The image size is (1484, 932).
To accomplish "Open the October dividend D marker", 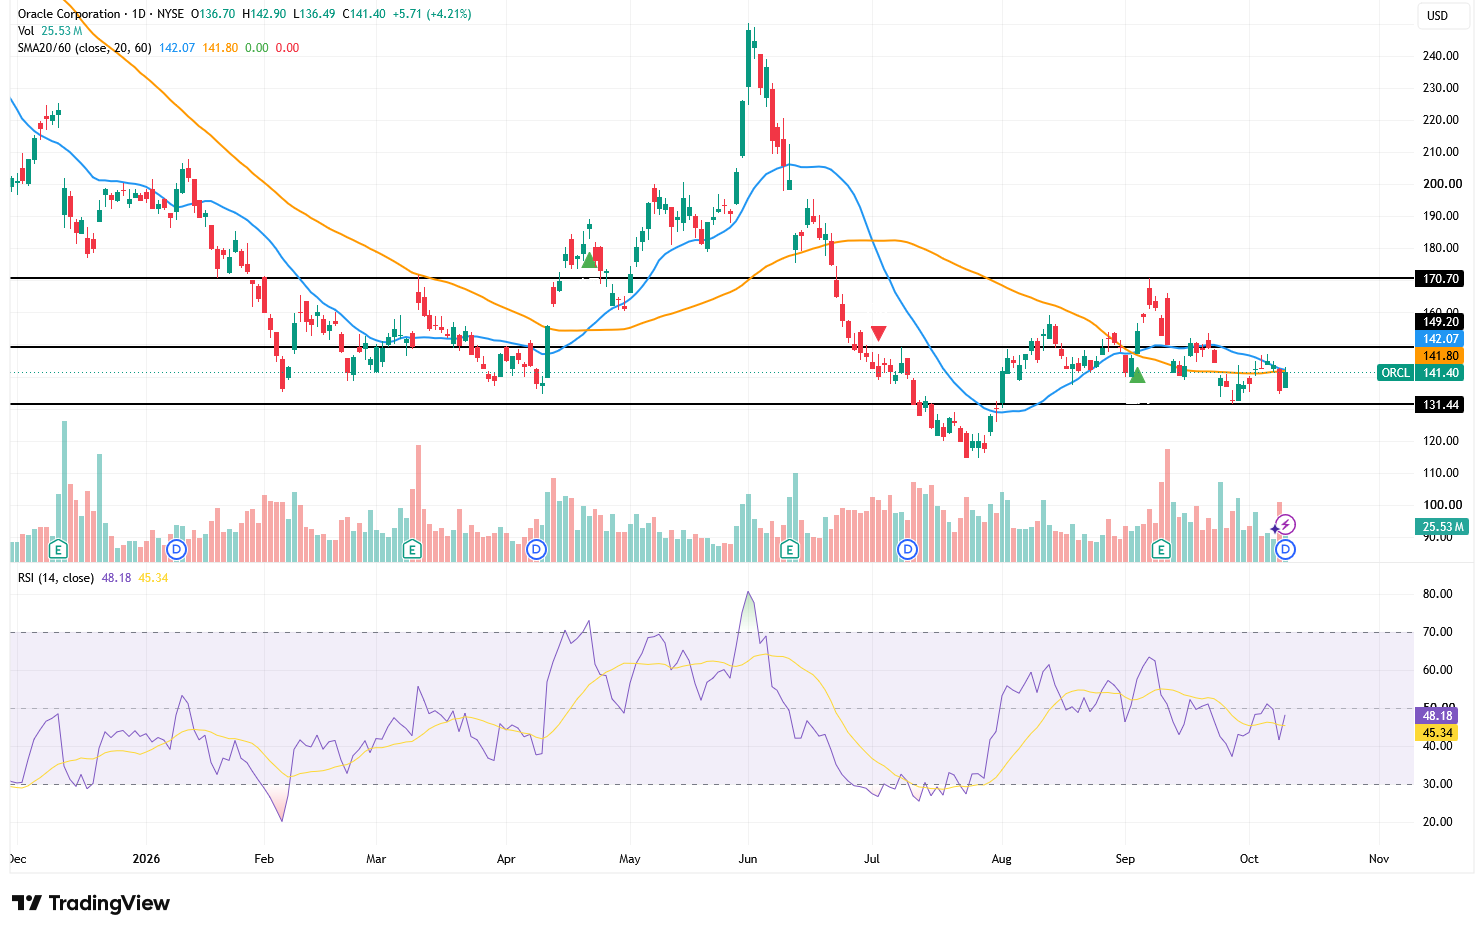I will click(1286, 549).
